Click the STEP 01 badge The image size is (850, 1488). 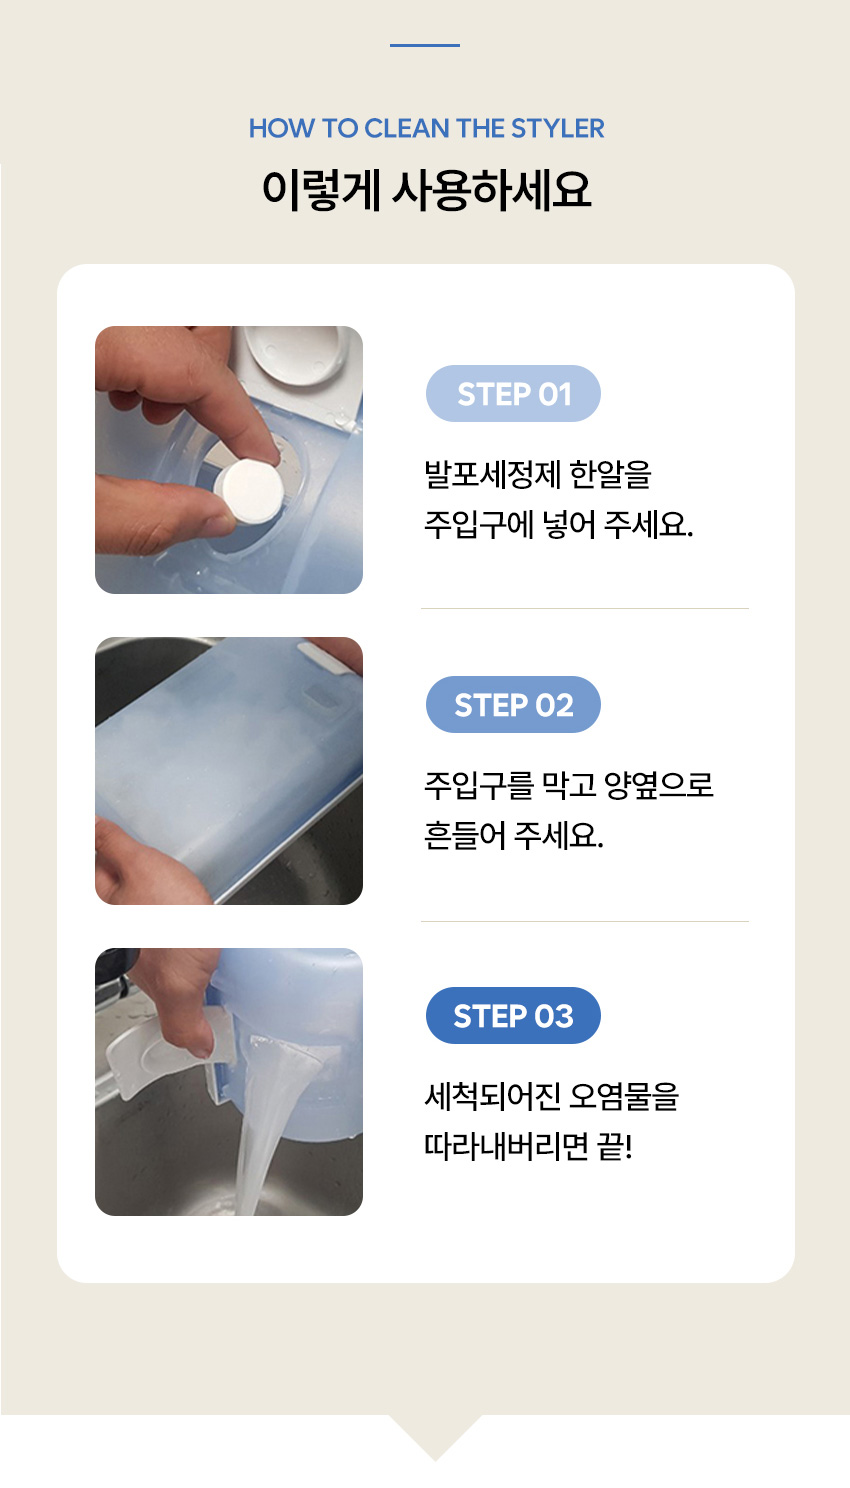point(513,394)
